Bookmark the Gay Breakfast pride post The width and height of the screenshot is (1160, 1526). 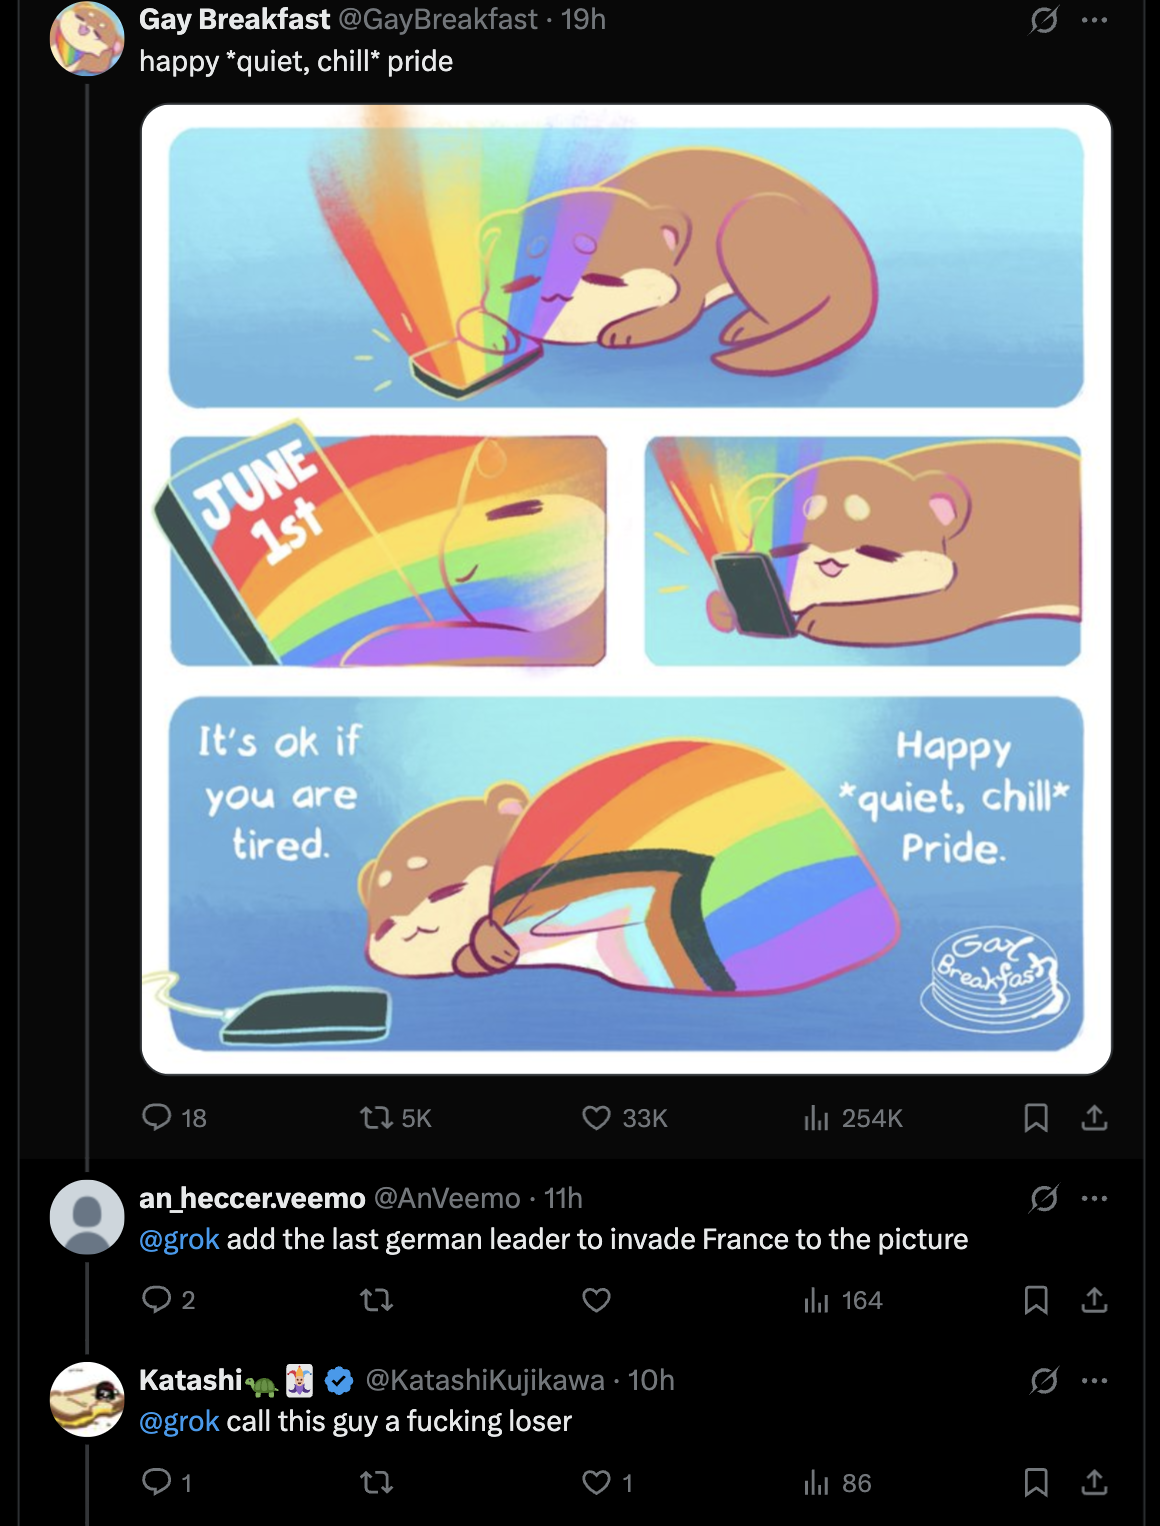[x=1036, y=1117]
